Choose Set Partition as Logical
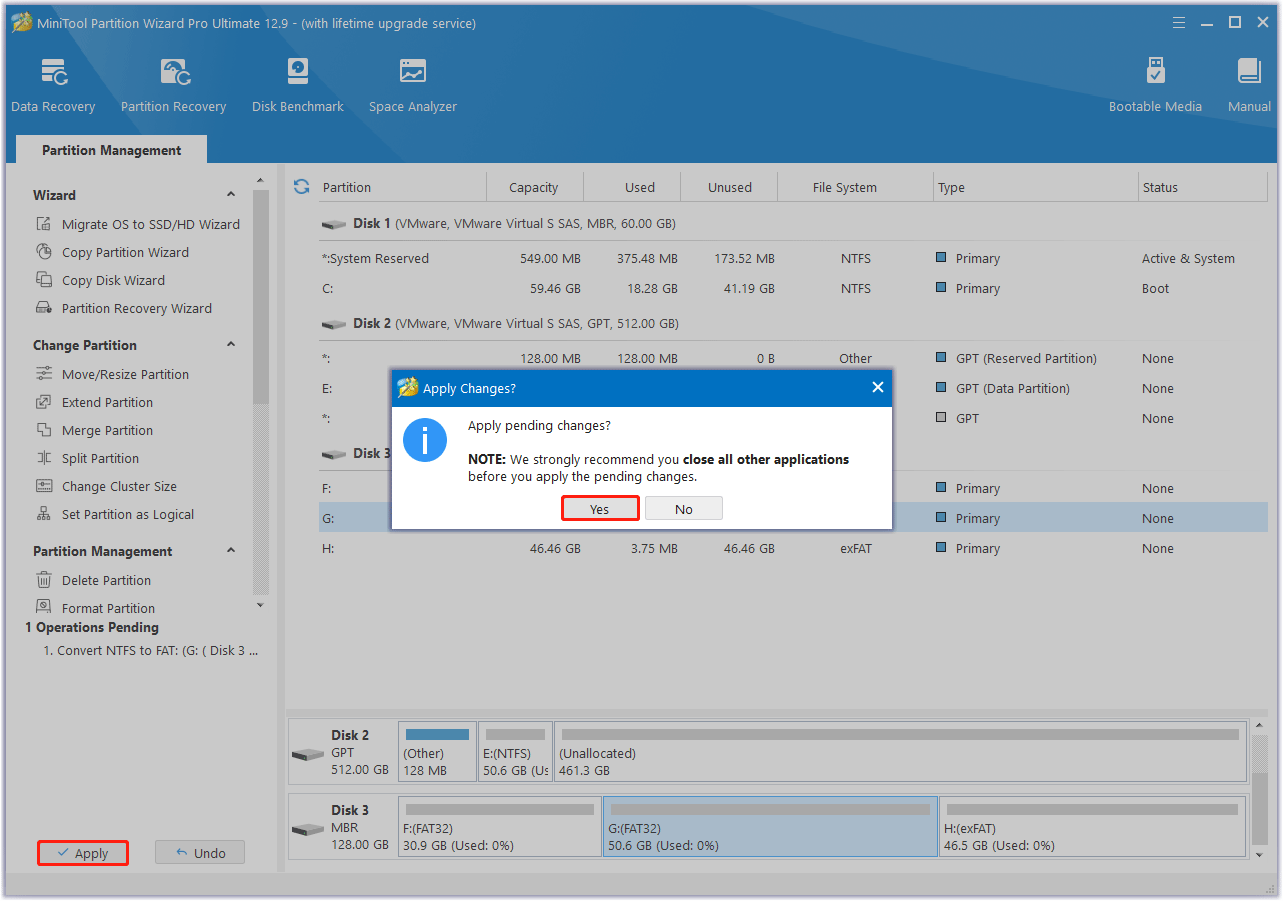The image size is (1283, 901). click(x=115, y=514)
